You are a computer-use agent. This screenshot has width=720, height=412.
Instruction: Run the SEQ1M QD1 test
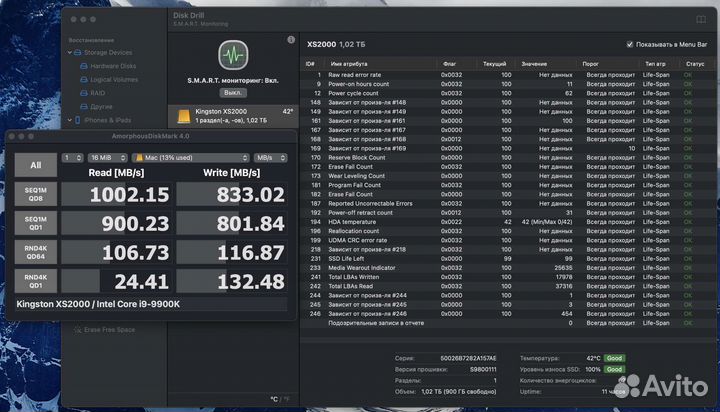pos(36,223)
